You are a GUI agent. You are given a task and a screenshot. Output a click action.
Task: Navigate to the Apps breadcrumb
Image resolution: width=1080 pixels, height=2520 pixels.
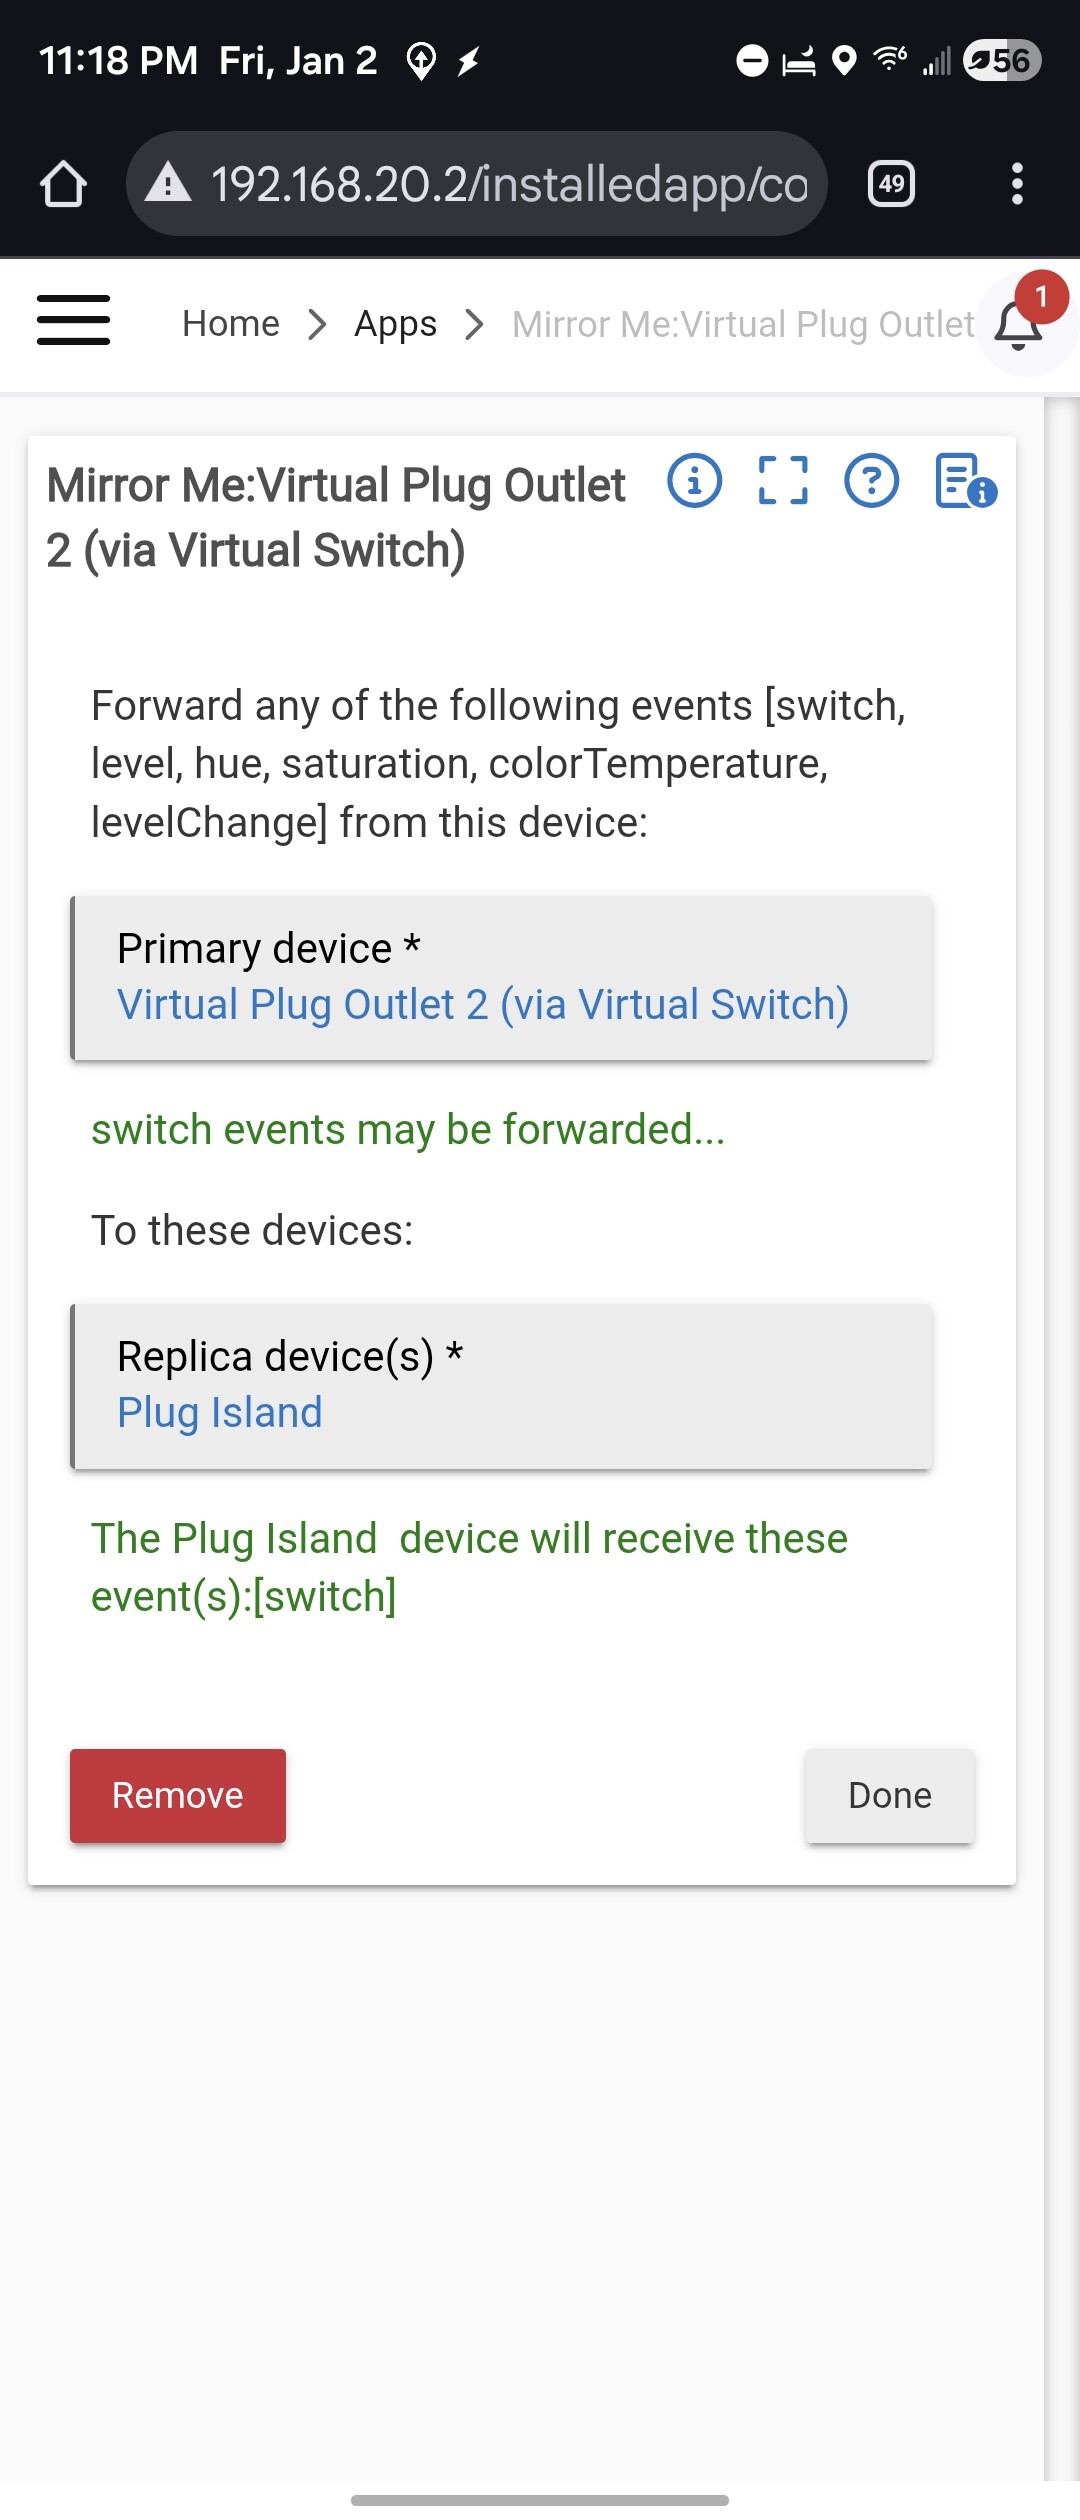395,324
